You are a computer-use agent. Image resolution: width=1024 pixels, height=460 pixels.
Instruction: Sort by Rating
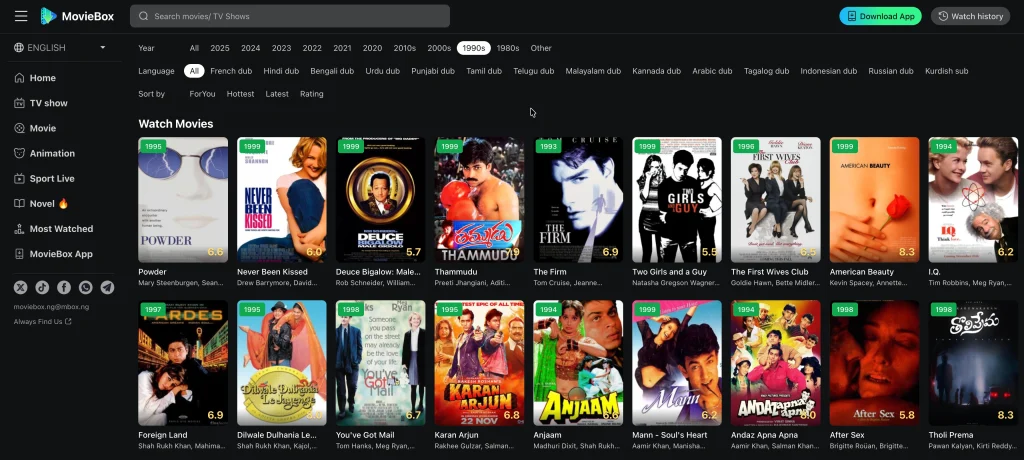click(x=312, y=94)
